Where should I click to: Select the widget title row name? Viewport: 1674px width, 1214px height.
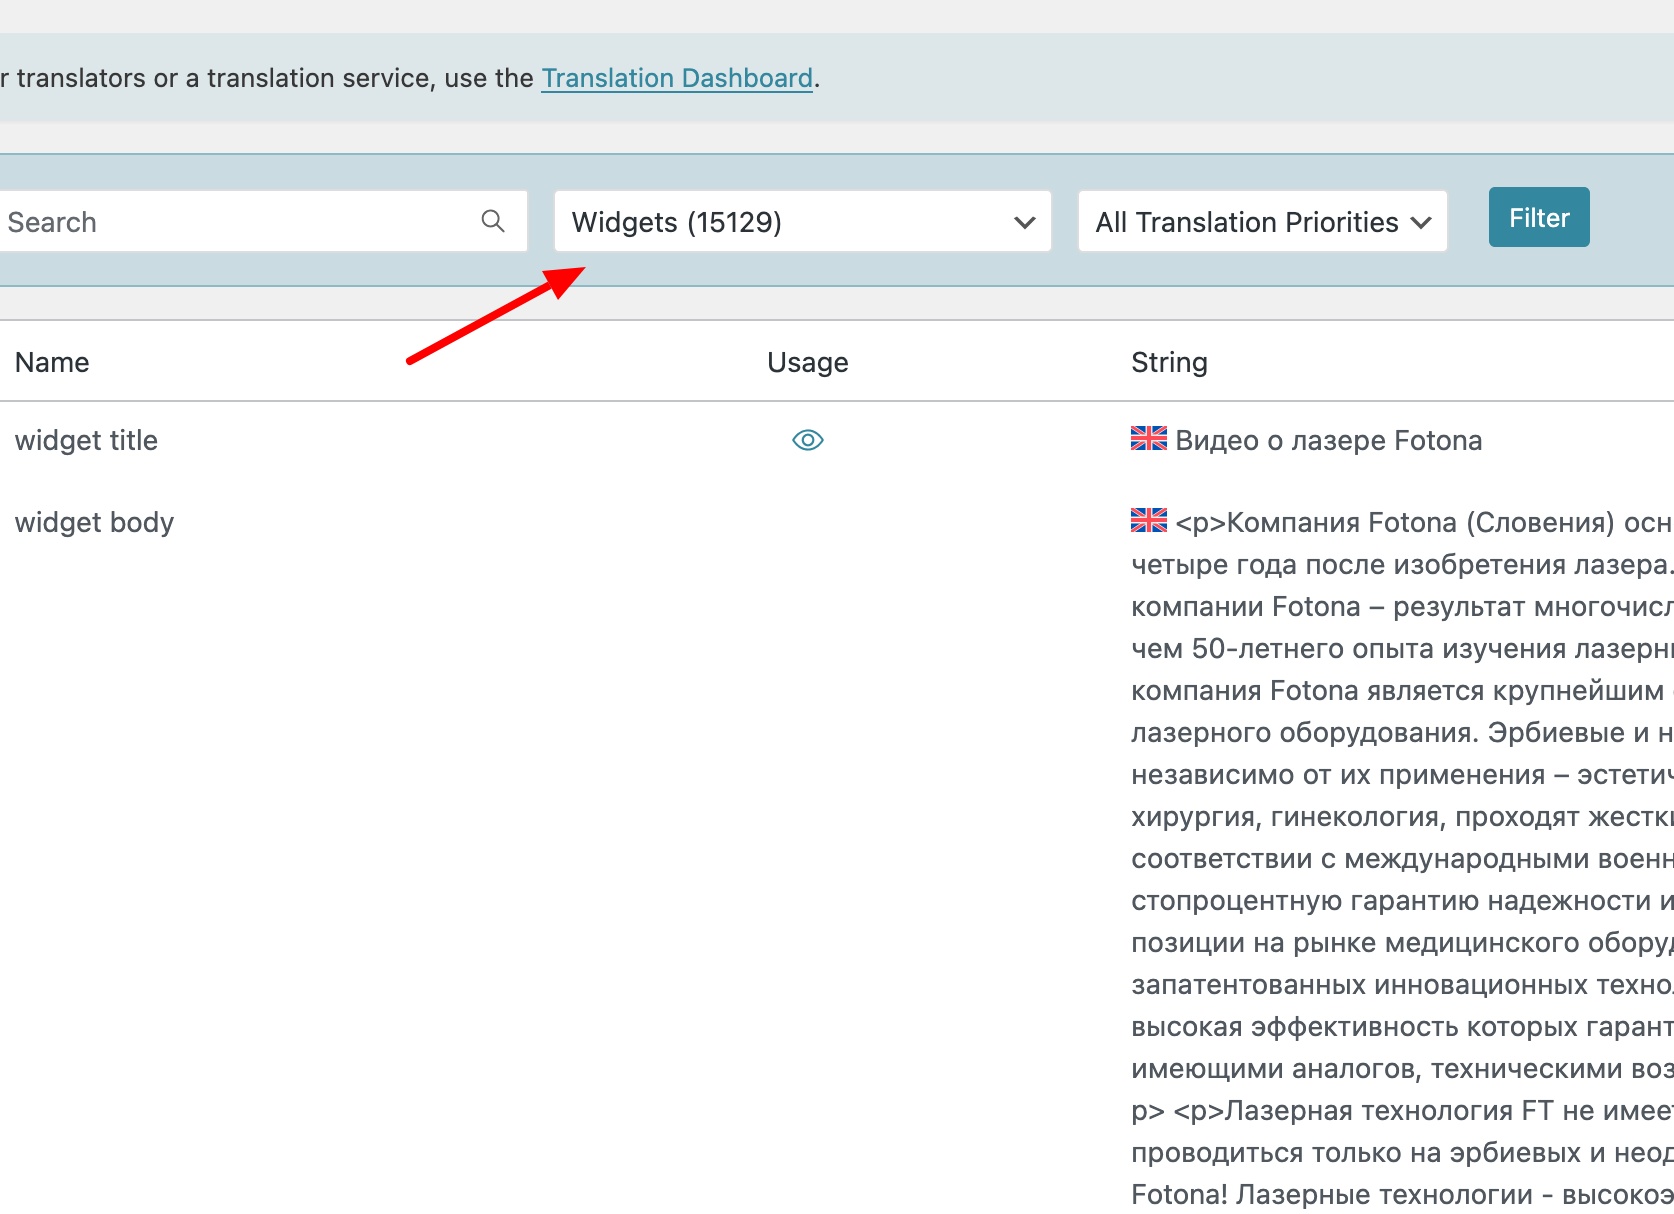pos(86,440)
